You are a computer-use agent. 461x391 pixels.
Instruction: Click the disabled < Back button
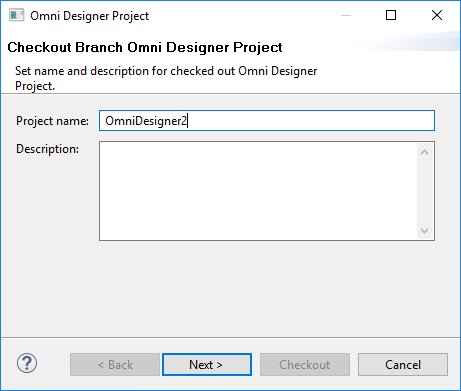(x=115, y=365)
